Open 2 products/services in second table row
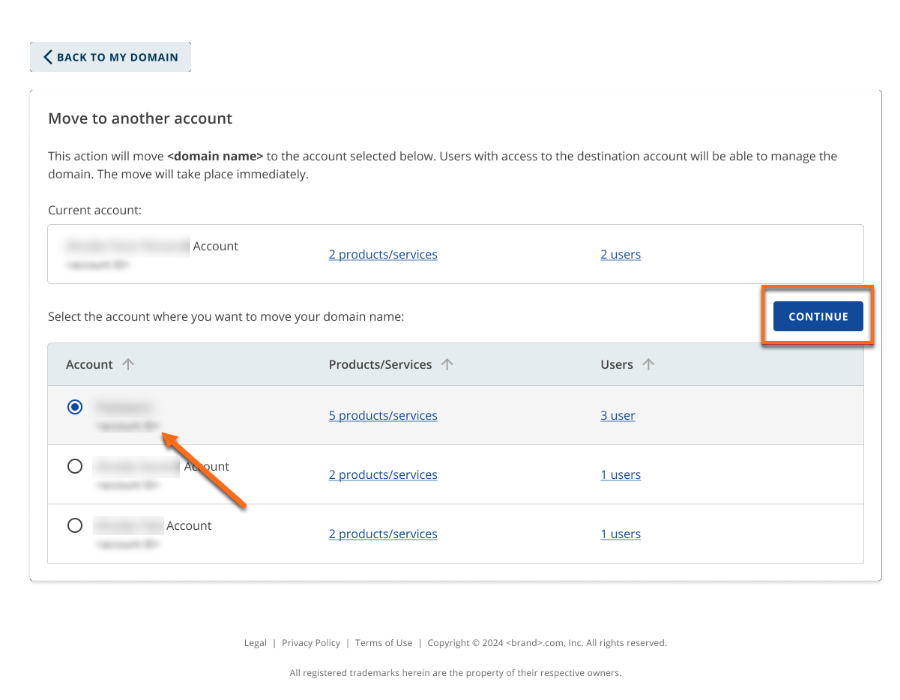Screen dimensions: 900x700 pos(383,474)
